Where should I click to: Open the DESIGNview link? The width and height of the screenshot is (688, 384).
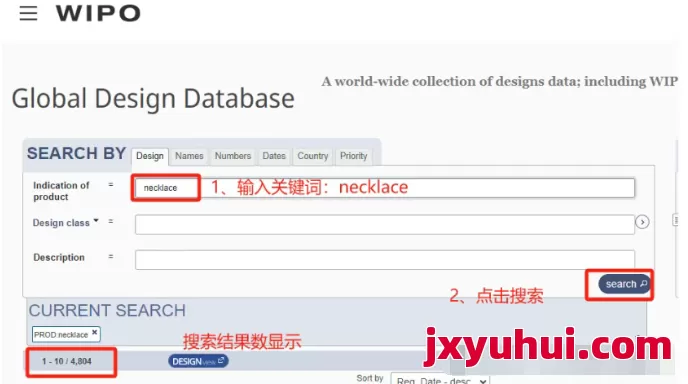pyautogui.click(x=198, y=361)
